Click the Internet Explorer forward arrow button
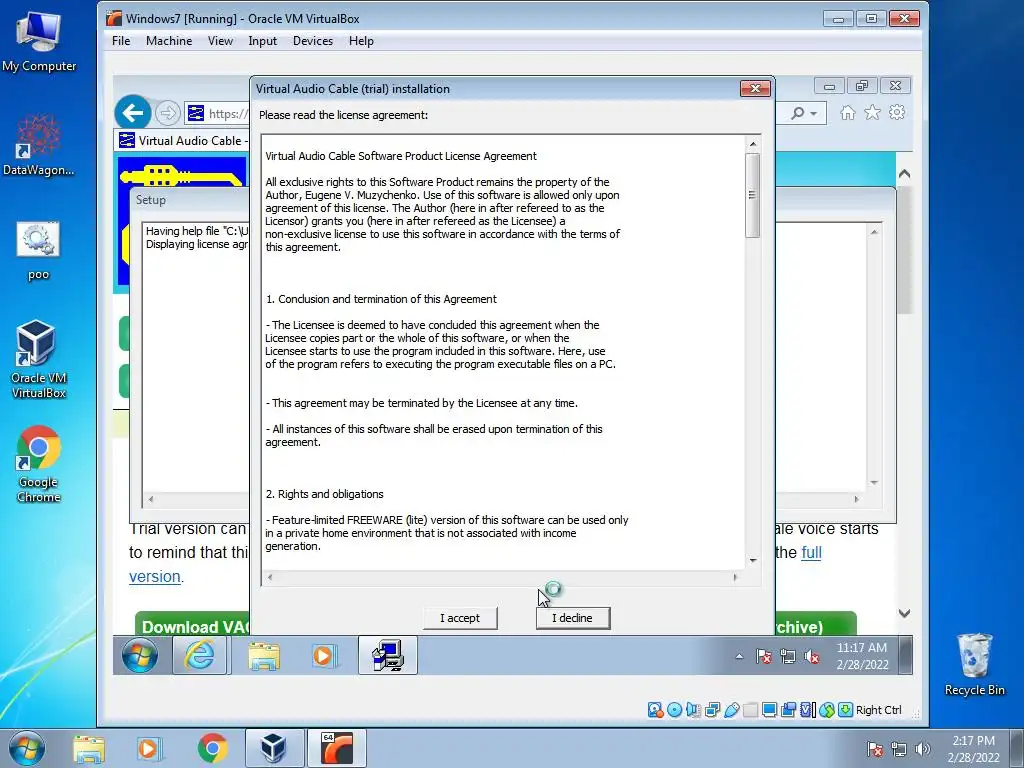The image size is (1024, 768). pos(168,113)
